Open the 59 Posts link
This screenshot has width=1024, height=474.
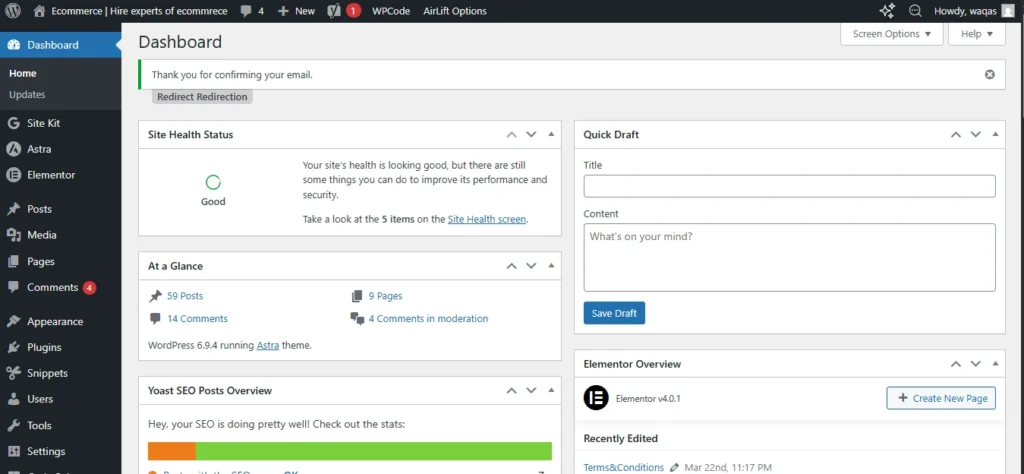tap(185, 296)
